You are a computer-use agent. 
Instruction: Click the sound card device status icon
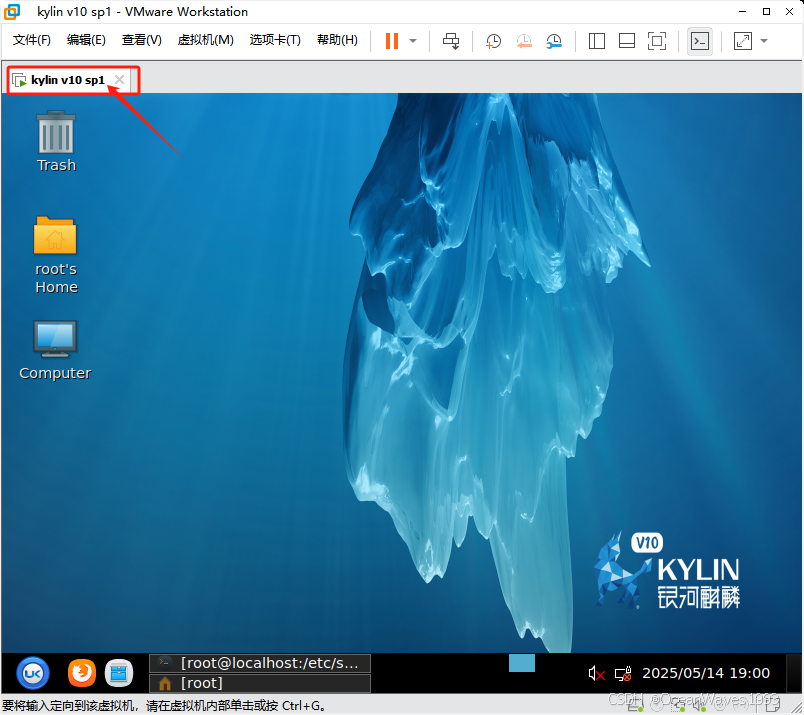pyautogui.click(x=699, y=706)
